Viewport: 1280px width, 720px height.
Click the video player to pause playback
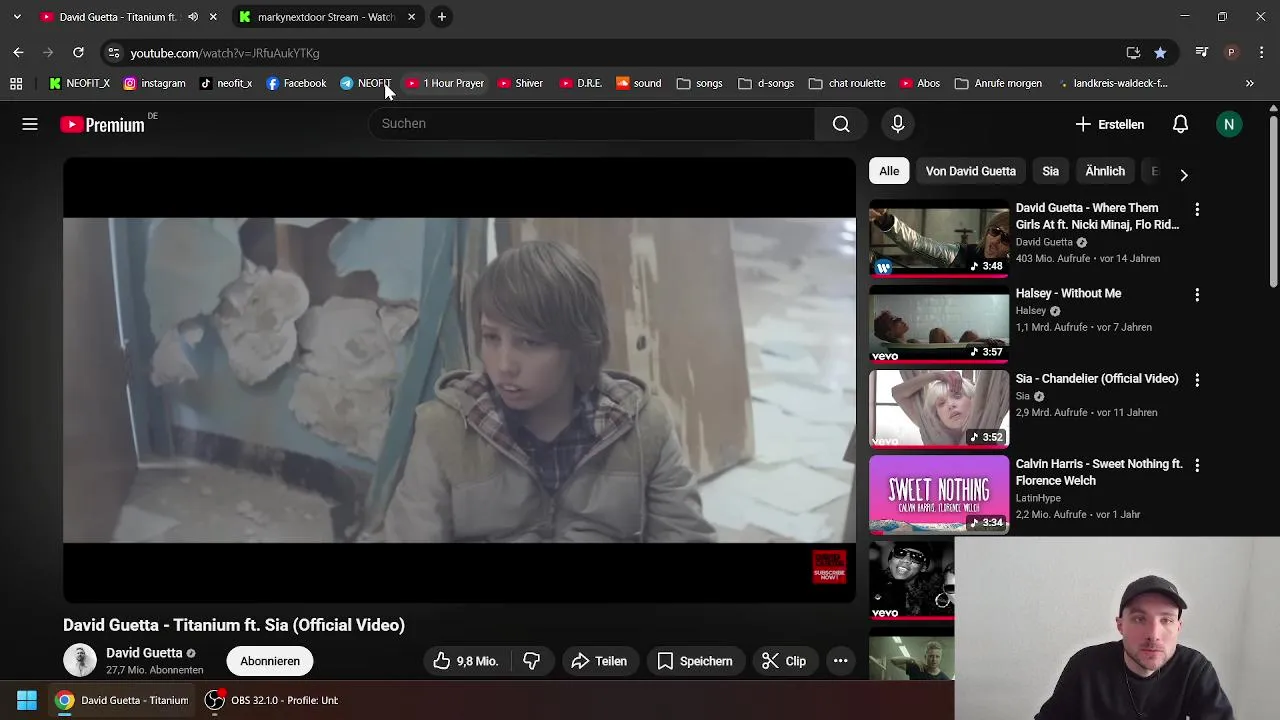click(x=459, y=380)
